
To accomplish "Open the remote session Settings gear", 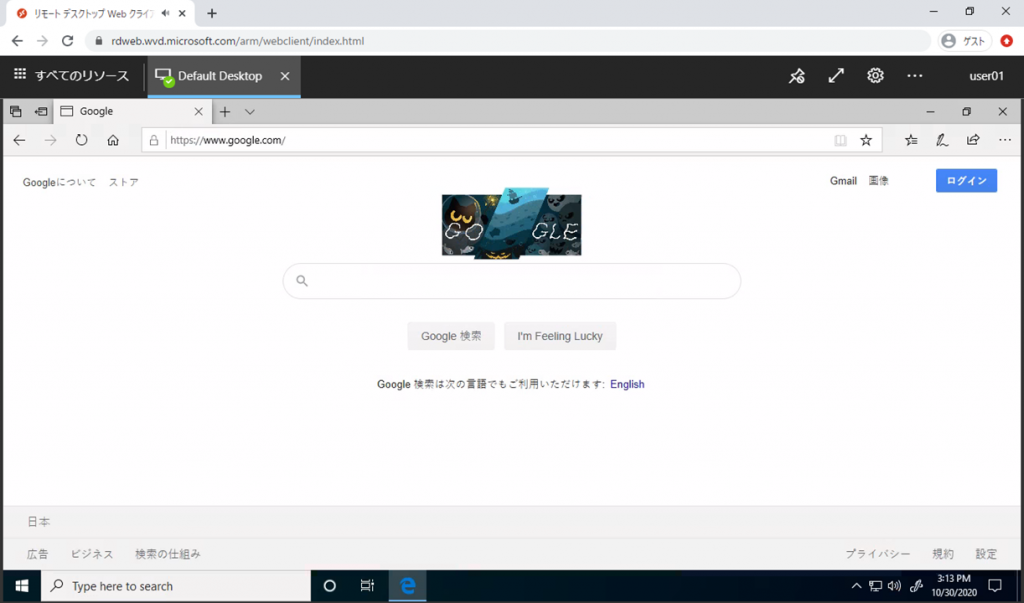I will coord(875,75).
